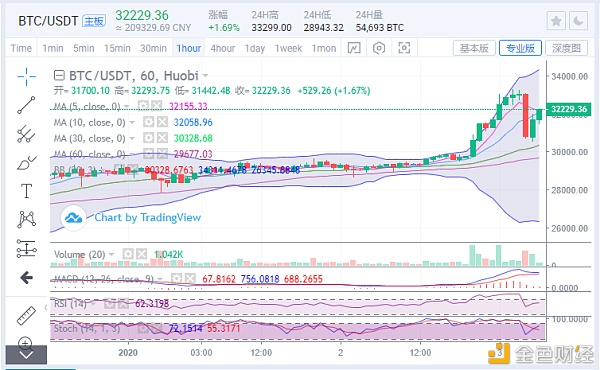Expand Volume (20) dropdown arrow
The image size is (600, 370).
pos(111,254)
